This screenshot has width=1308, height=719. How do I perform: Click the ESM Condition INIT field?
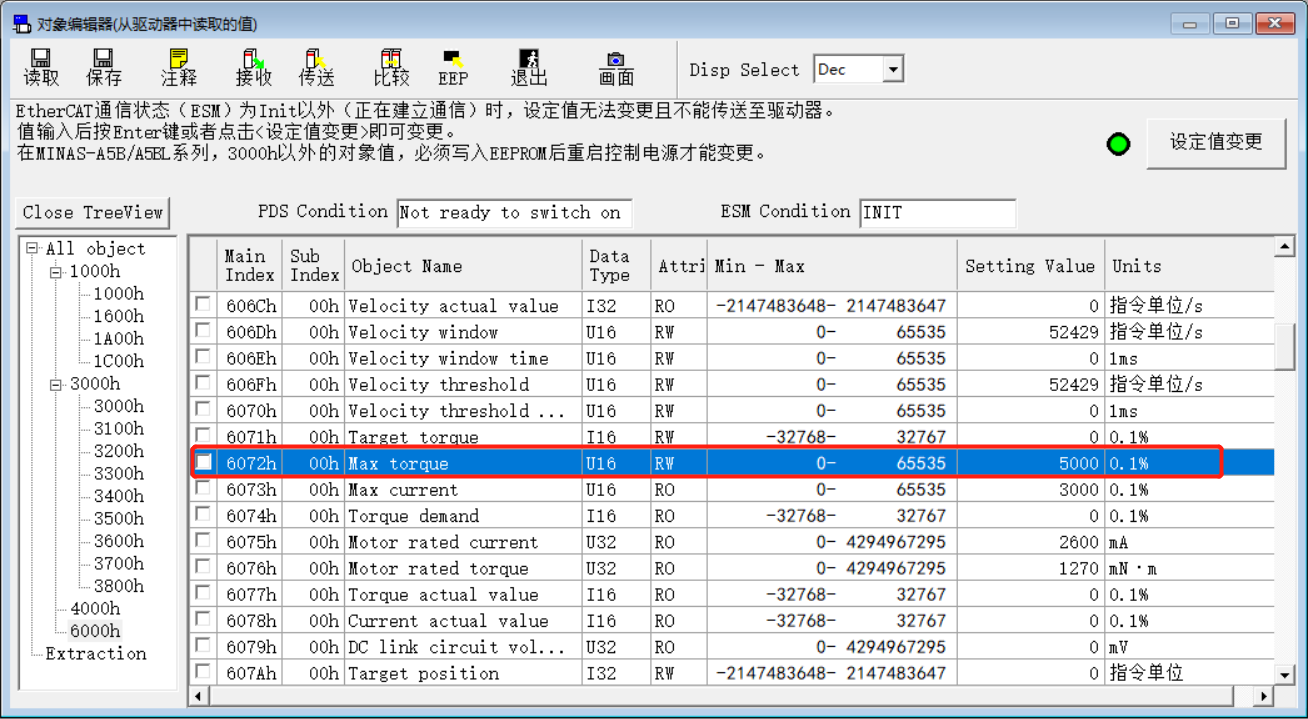pyautogui.click(x=937, y=212)
